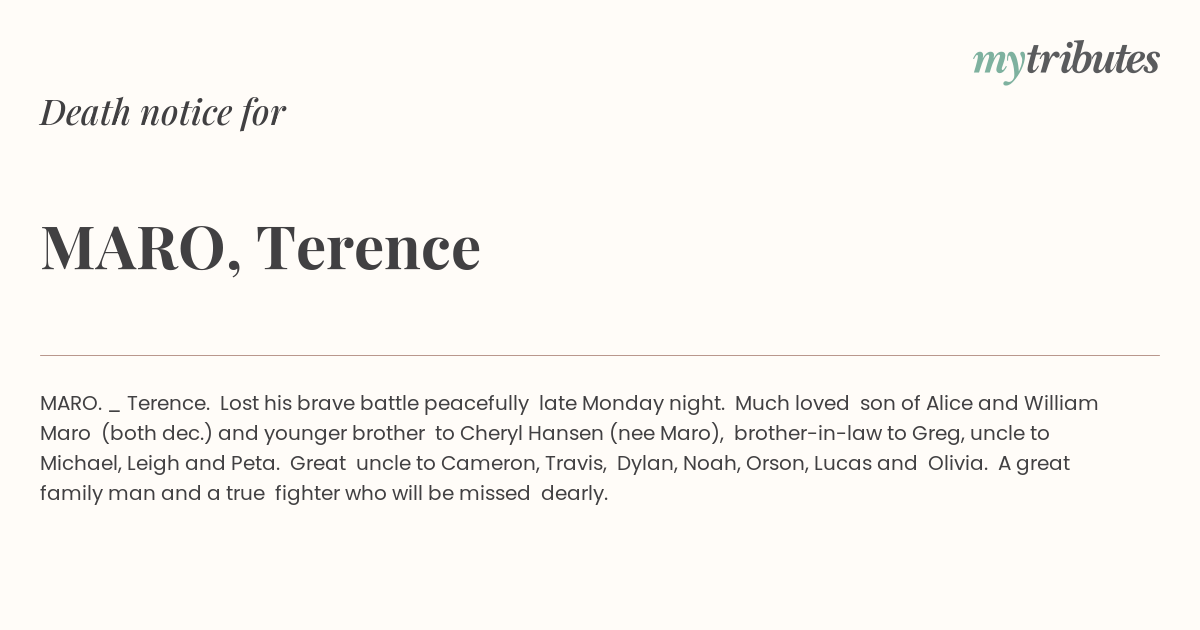Click 'family man' in the final line

click(88, 493)
